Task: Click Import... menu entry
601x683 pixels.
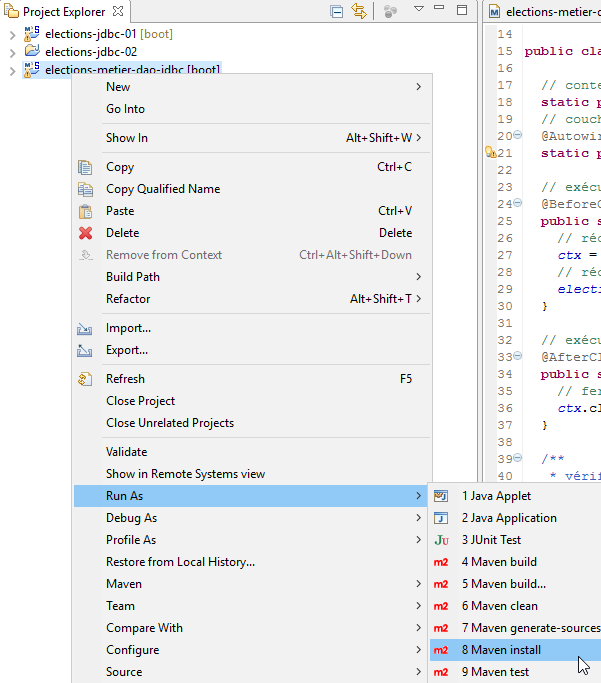Action: pos(128,328)
